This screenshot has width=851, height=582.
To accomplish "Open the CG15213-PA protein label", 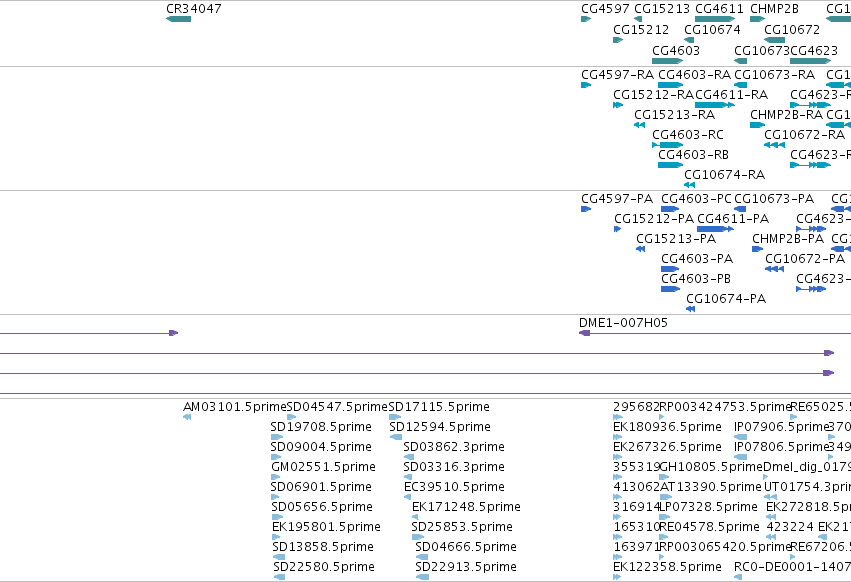I will click(676, 239).
